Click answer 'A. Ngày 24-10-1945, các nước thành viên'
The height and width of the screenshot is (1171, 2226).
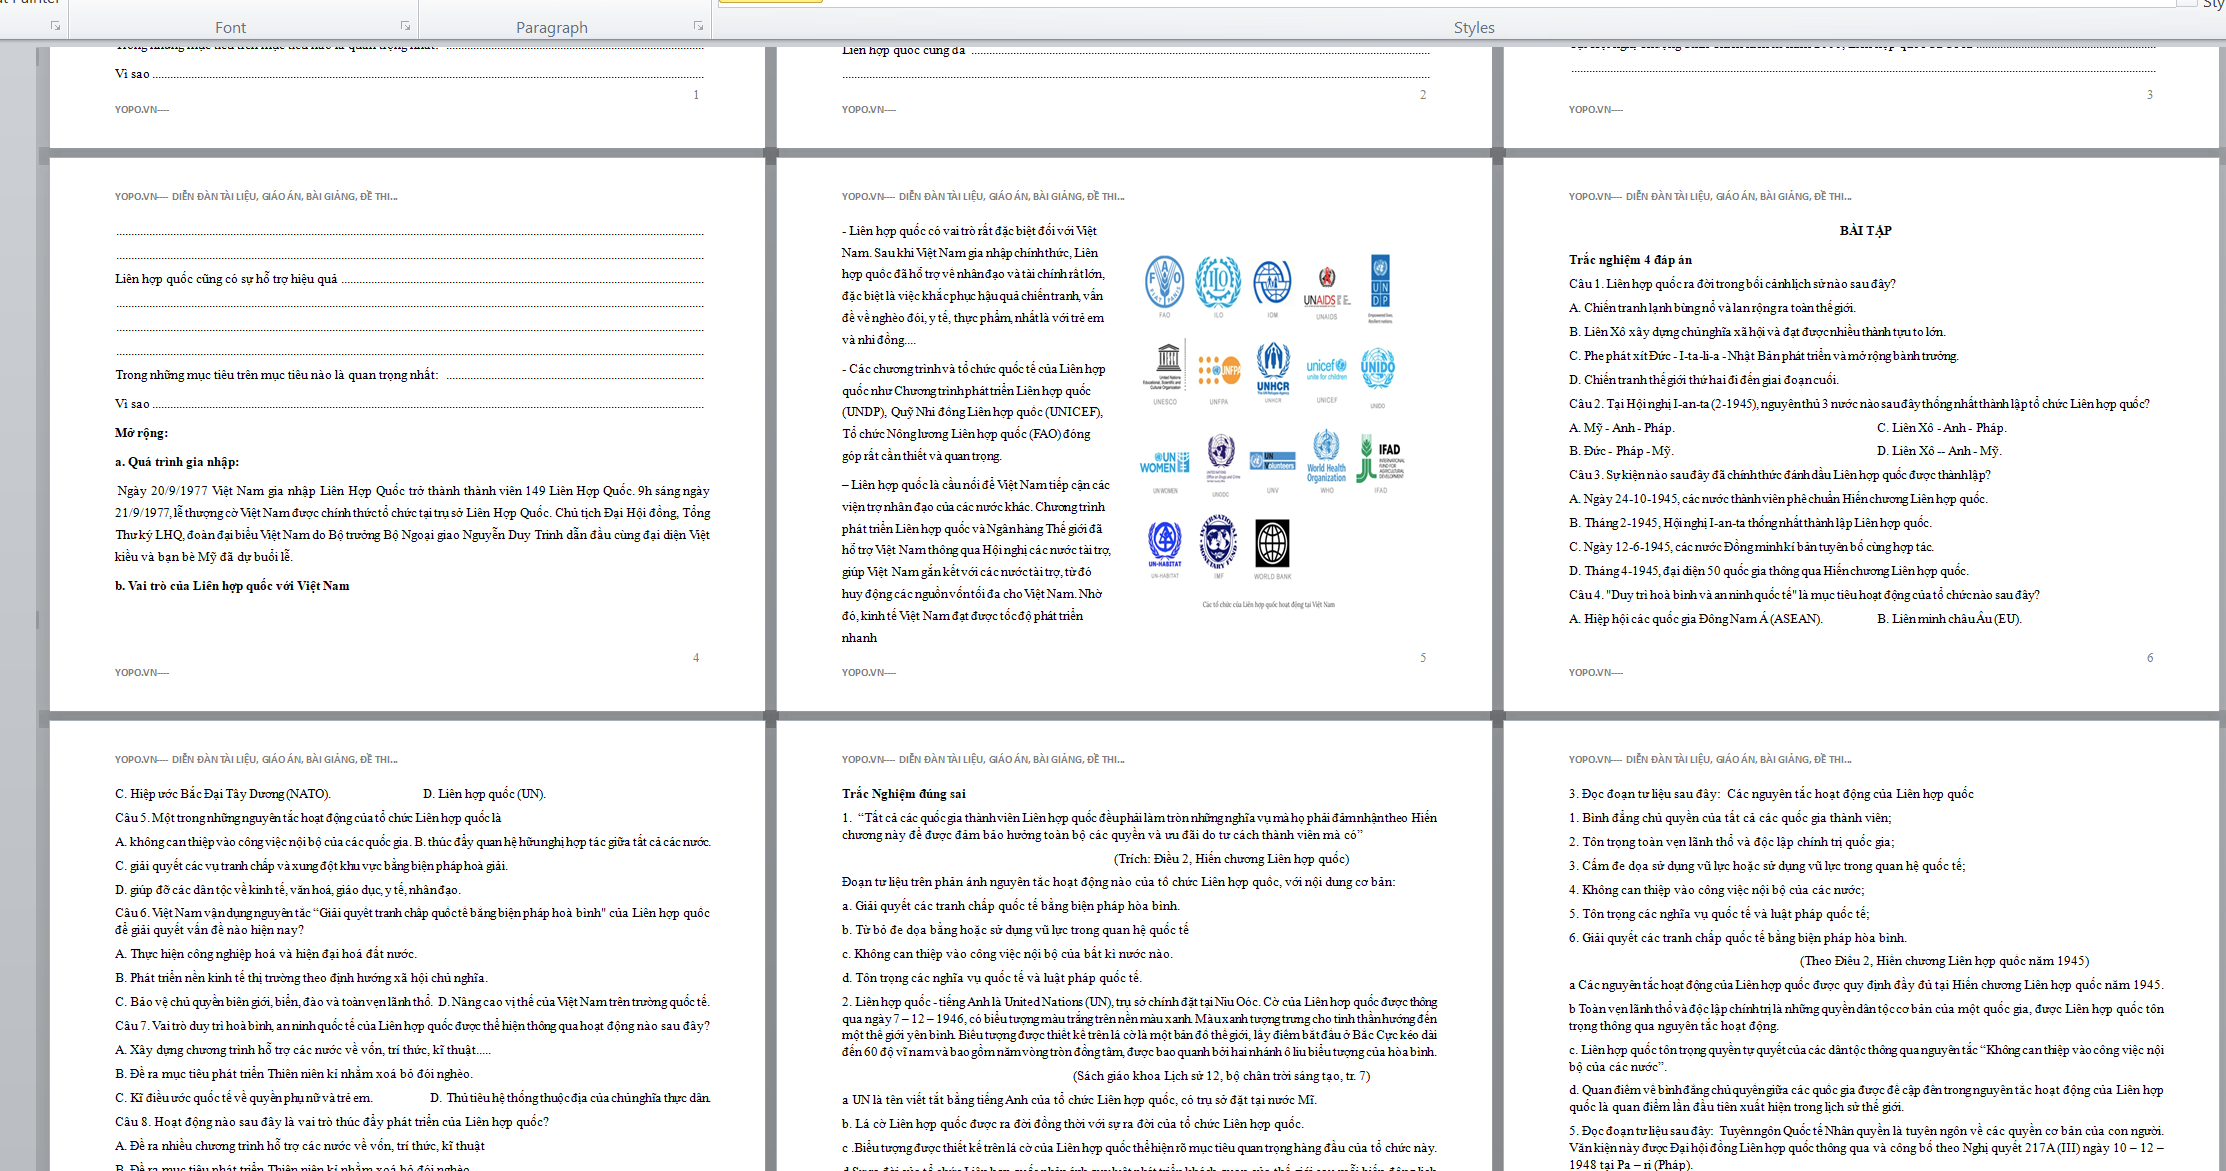[1778, 499]
